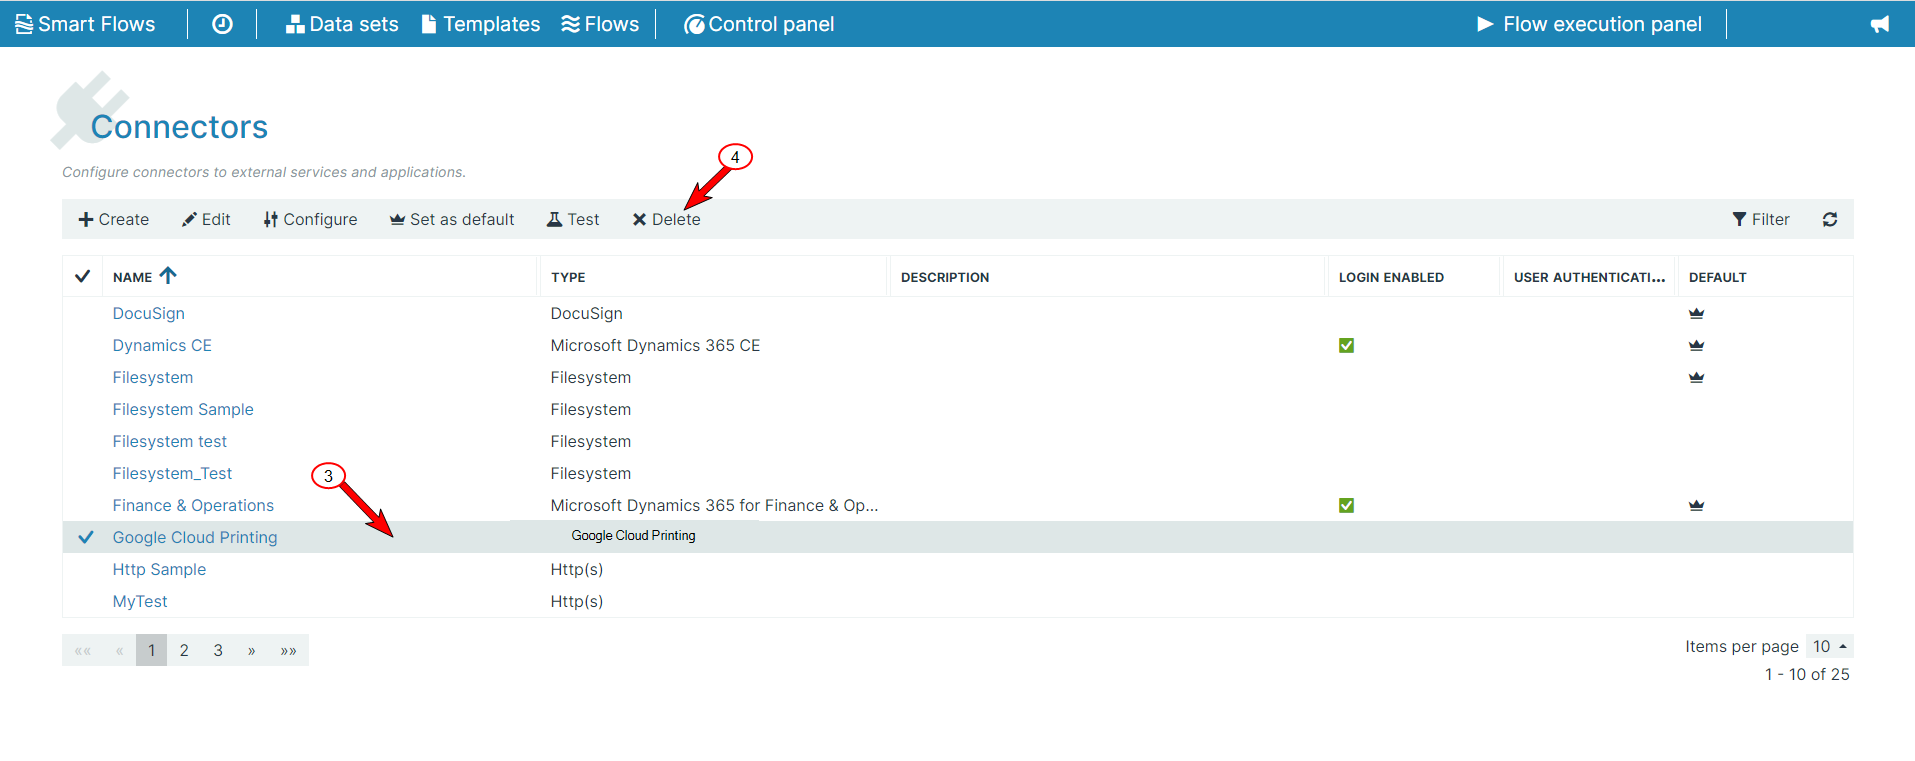Open the Data sets menu

pos(342,24)
